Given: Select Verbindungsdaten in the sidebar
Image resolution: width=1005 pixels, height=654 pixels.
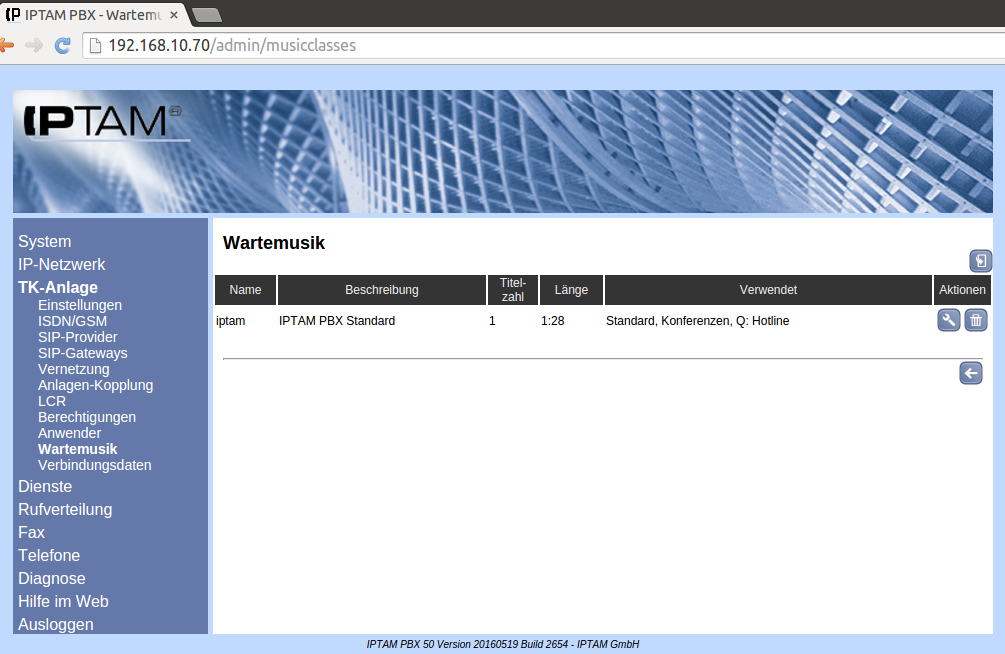Looking at the screenshot, I should (95, 465).
